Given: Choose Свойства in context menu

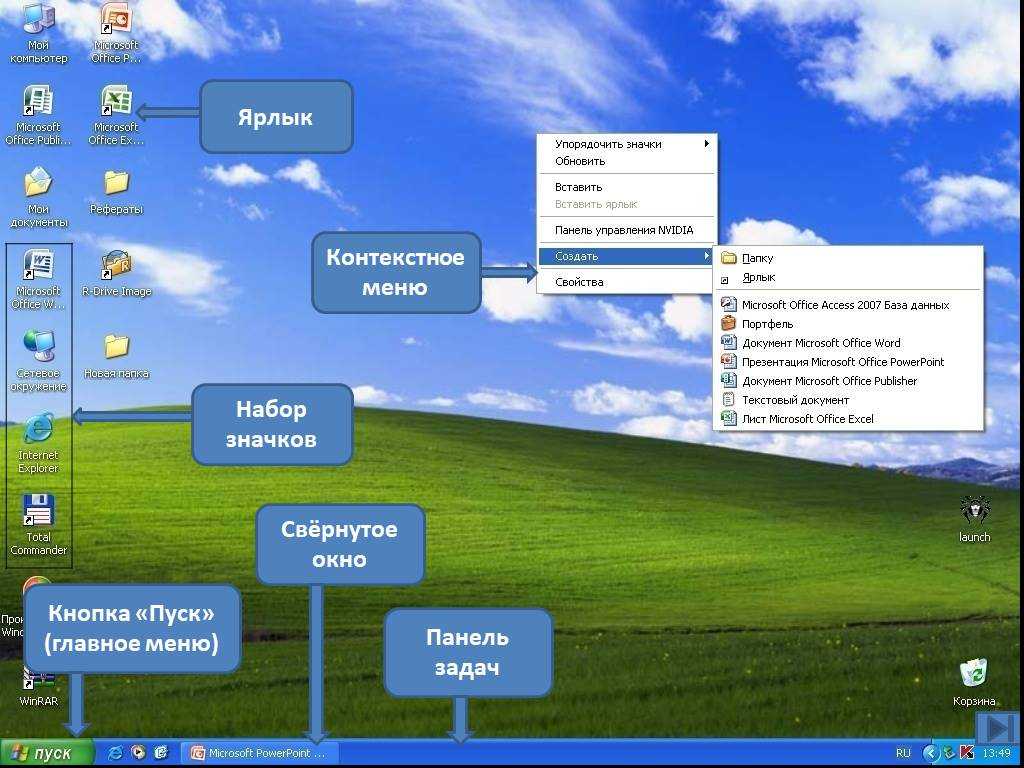Looking at the screenshot, I should (627, 282).
